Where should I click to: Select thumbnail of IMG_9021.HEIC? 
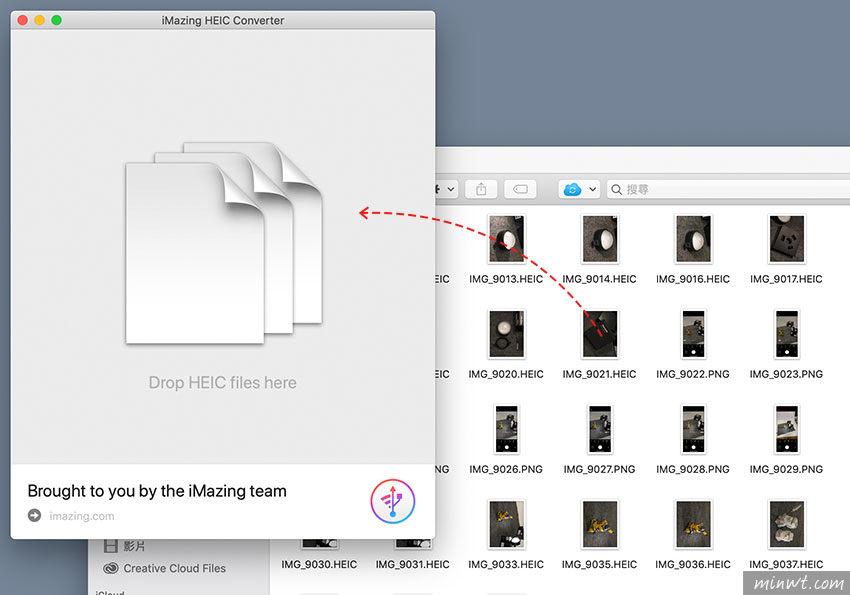600,334
